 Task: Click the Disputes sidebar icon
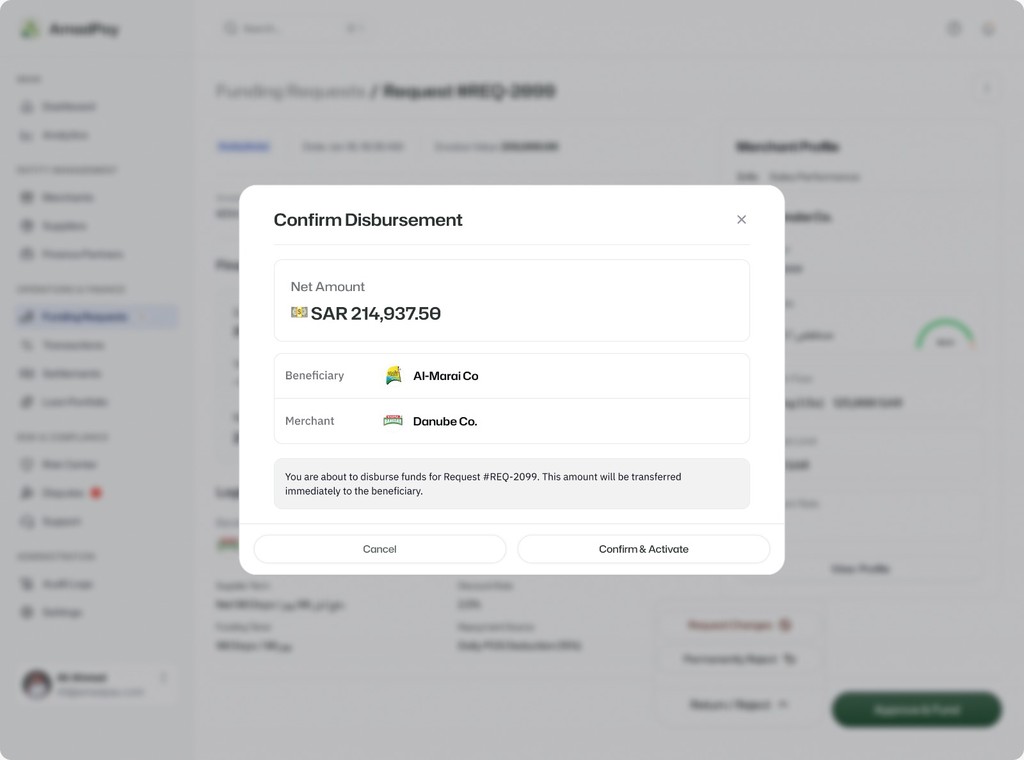[25, 493]
